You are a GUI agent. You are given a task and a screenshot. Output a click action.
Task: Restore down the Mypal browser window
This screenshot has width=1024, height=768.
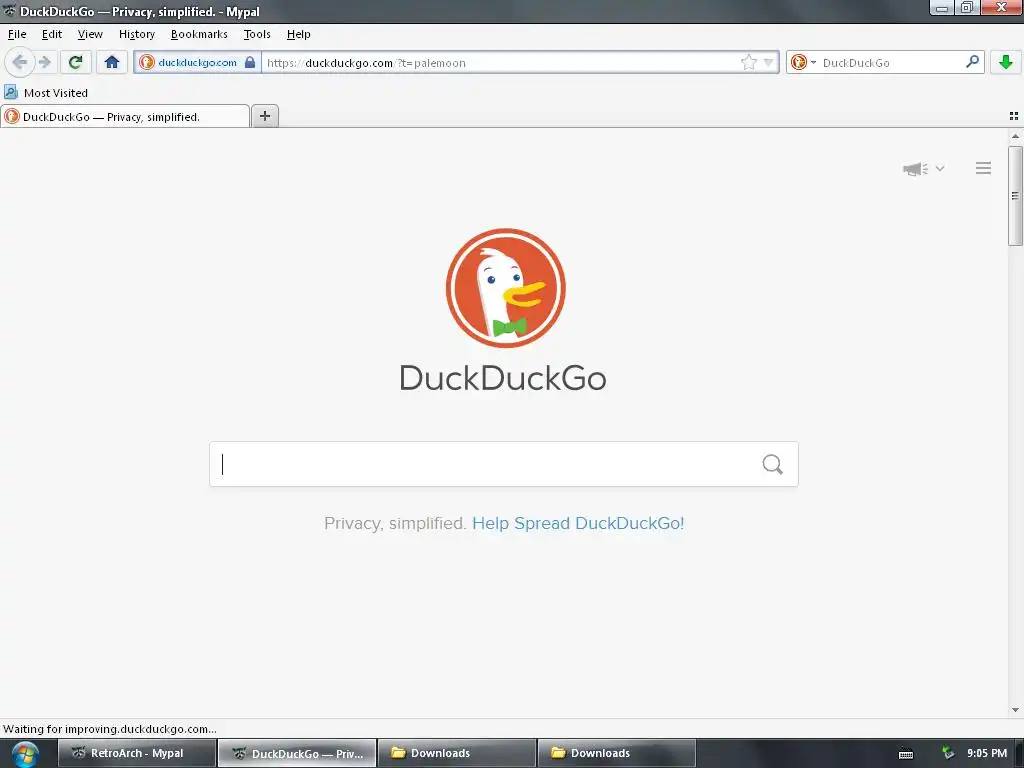pyautogui.click(x=967, y=8)
